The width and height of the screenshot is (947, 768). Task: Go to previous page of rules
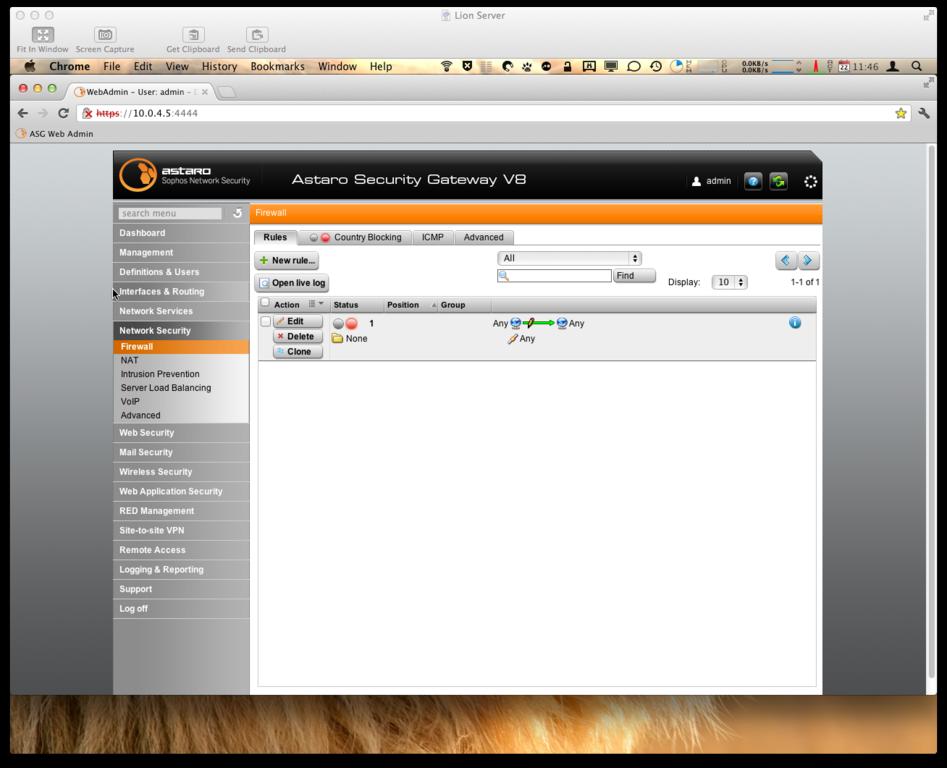785,260
